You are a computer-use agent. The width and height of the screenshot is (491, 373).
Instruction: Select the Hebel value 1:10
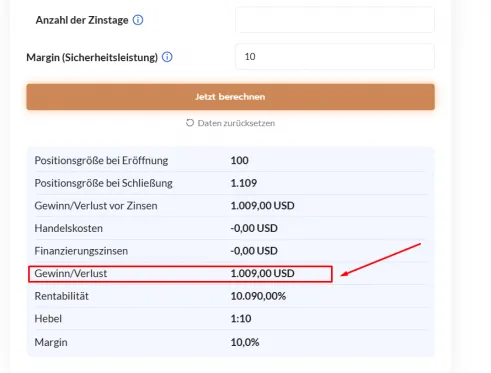point(241,319)
